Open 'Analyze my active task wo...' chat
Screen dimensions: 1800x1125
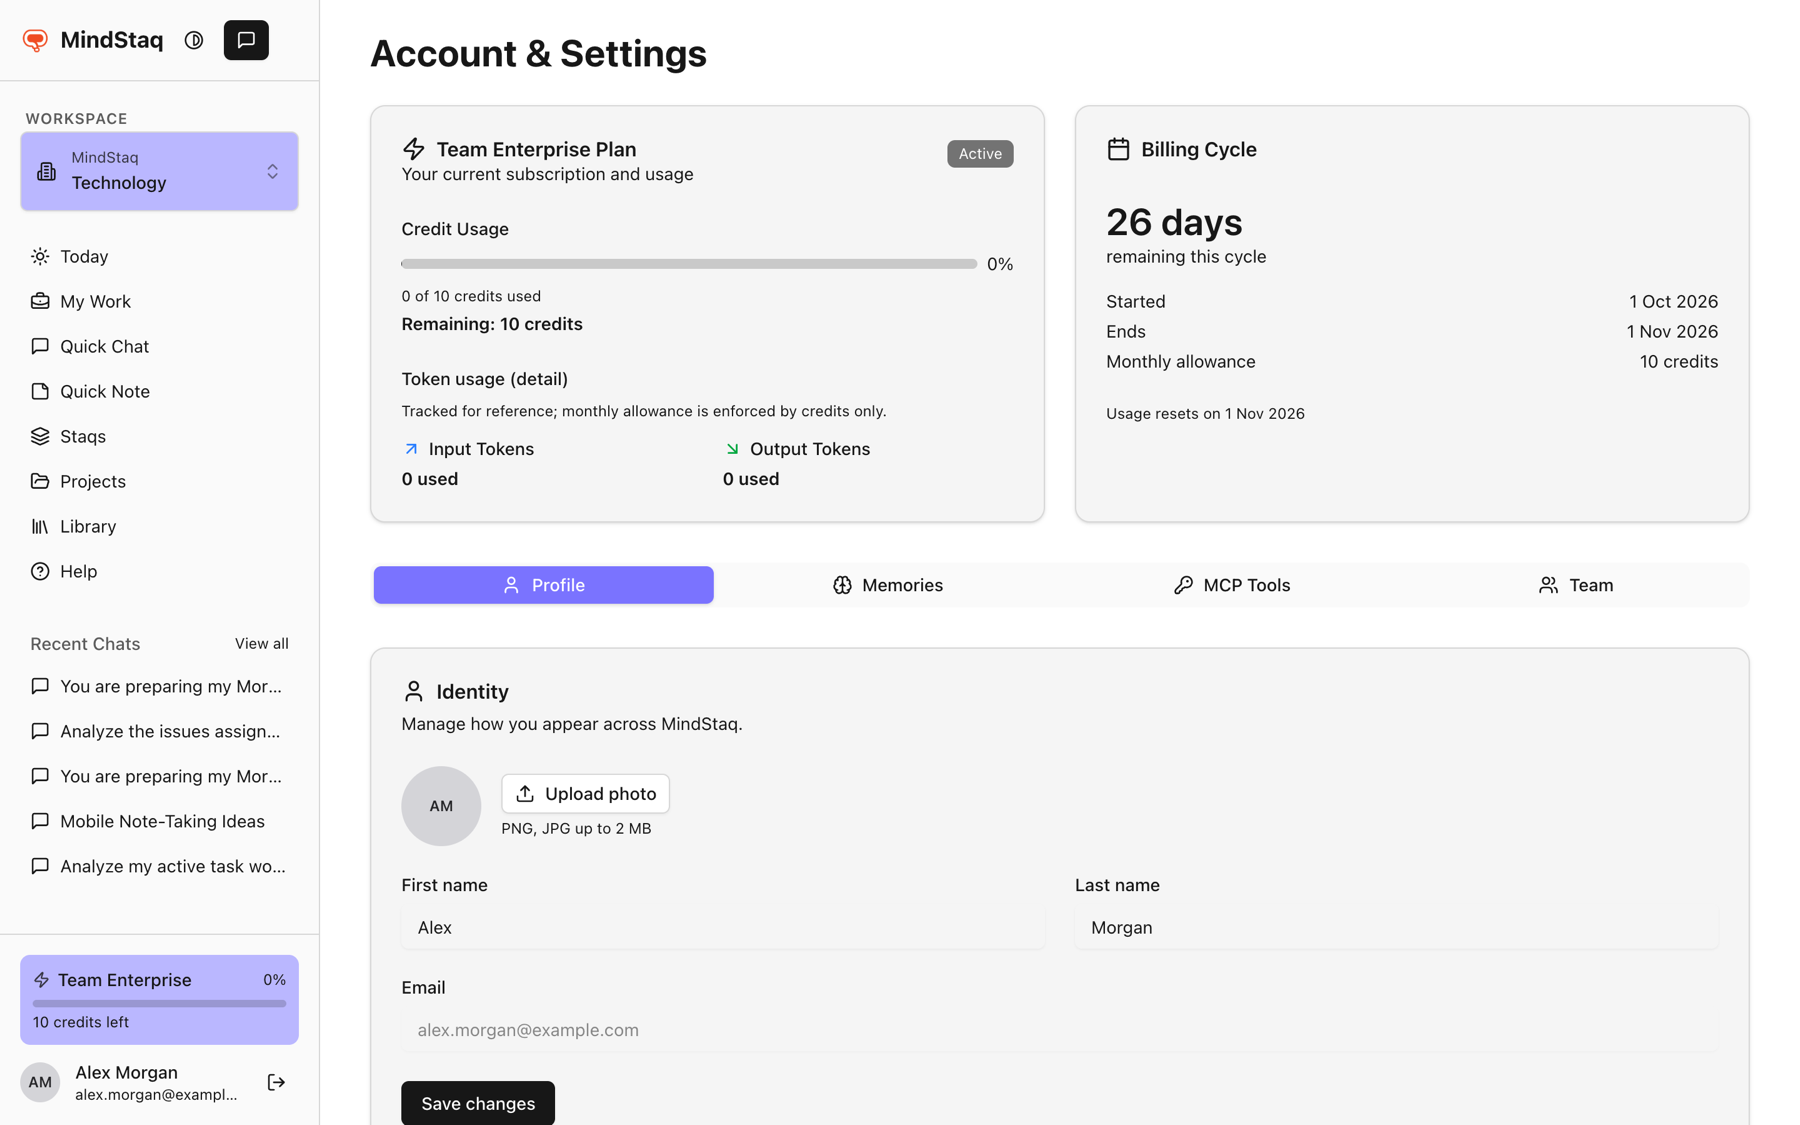pos(159,867)
